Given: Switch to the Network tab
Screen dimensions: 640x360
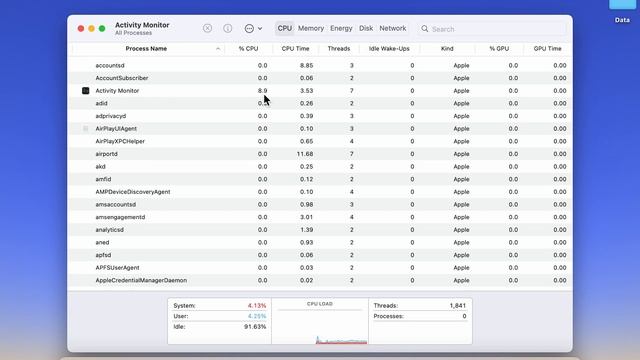Looking at the screenshot, I should pos(393,28).
